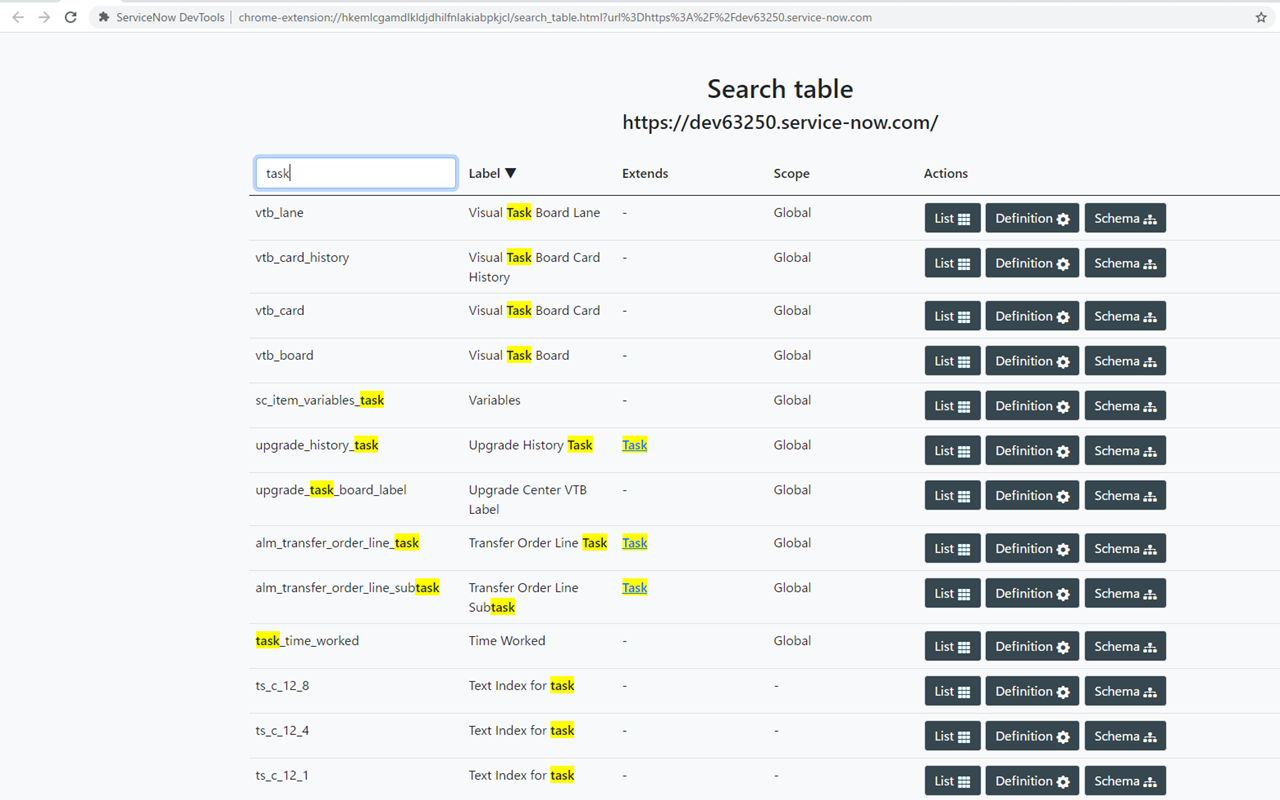Open Definition for alm_transfer_order_line_subtask
Screen dimensions: 1280x800
[x=1032, y=594]
